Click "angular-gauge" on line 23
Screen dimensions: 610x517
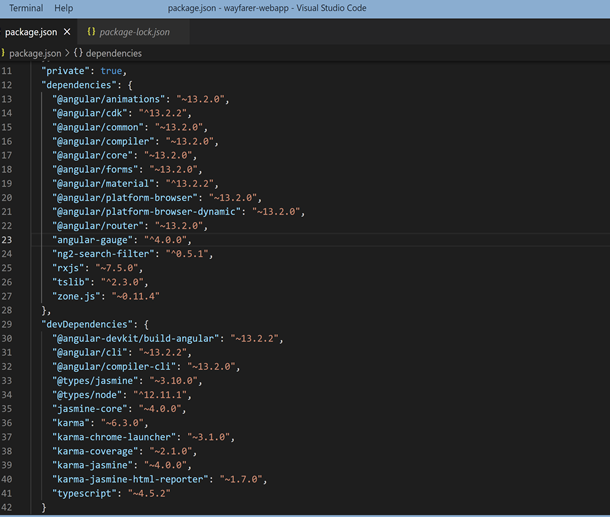pyautogui.click(x=93, y=240)
